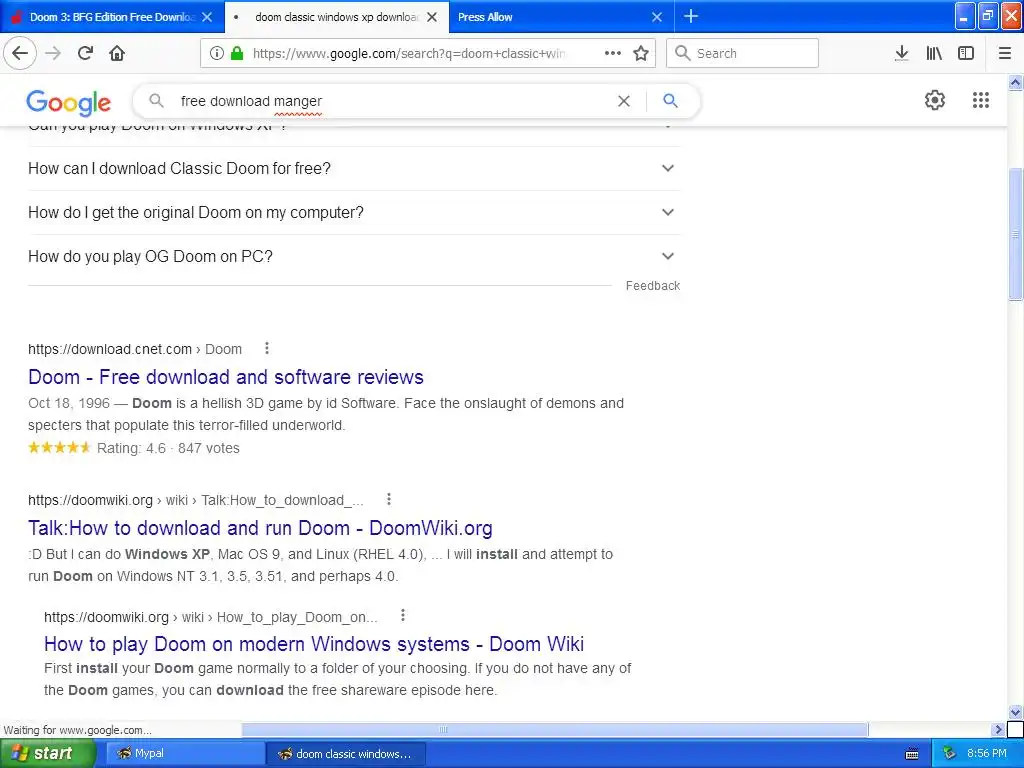Select the doom classic windows xp tab
Screen dimensions: 1024x768
click(x=336, y=17)
